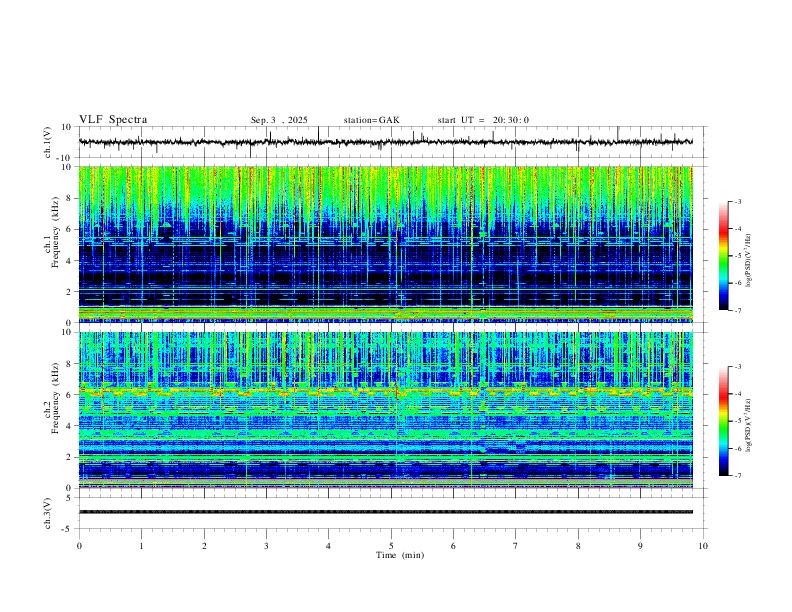Click the "-7" tick on ch.1 colorbar
Viewport: 792px width, 612px height.
[737, 310]
